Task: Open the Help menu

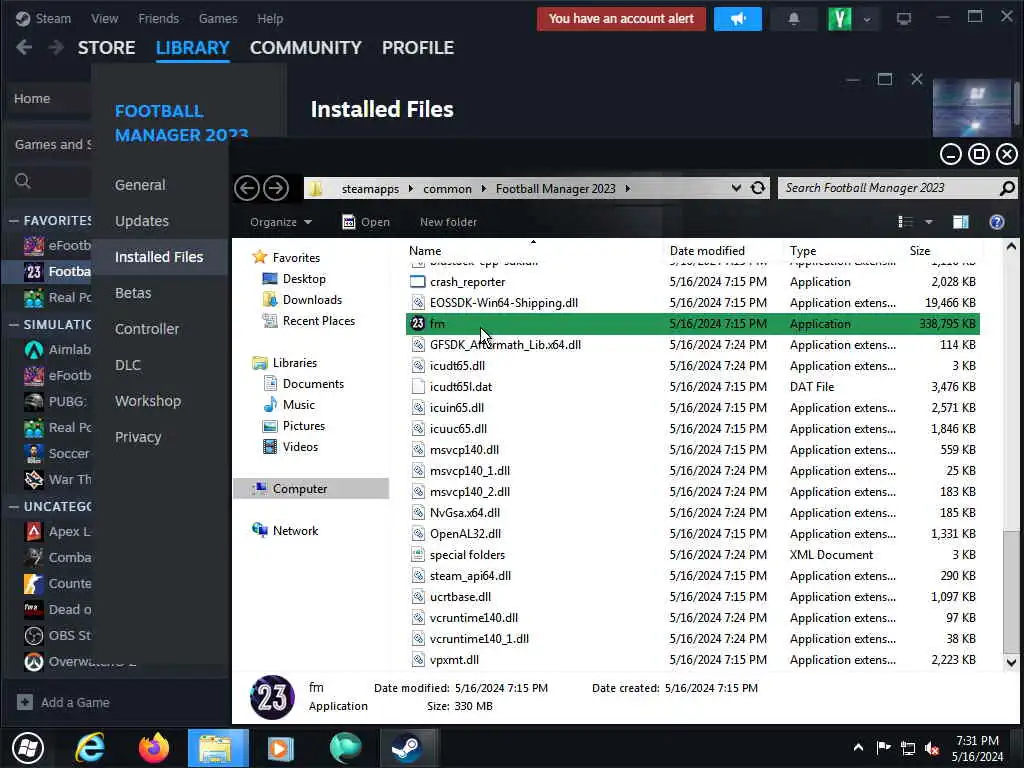Action: [270, 18]
